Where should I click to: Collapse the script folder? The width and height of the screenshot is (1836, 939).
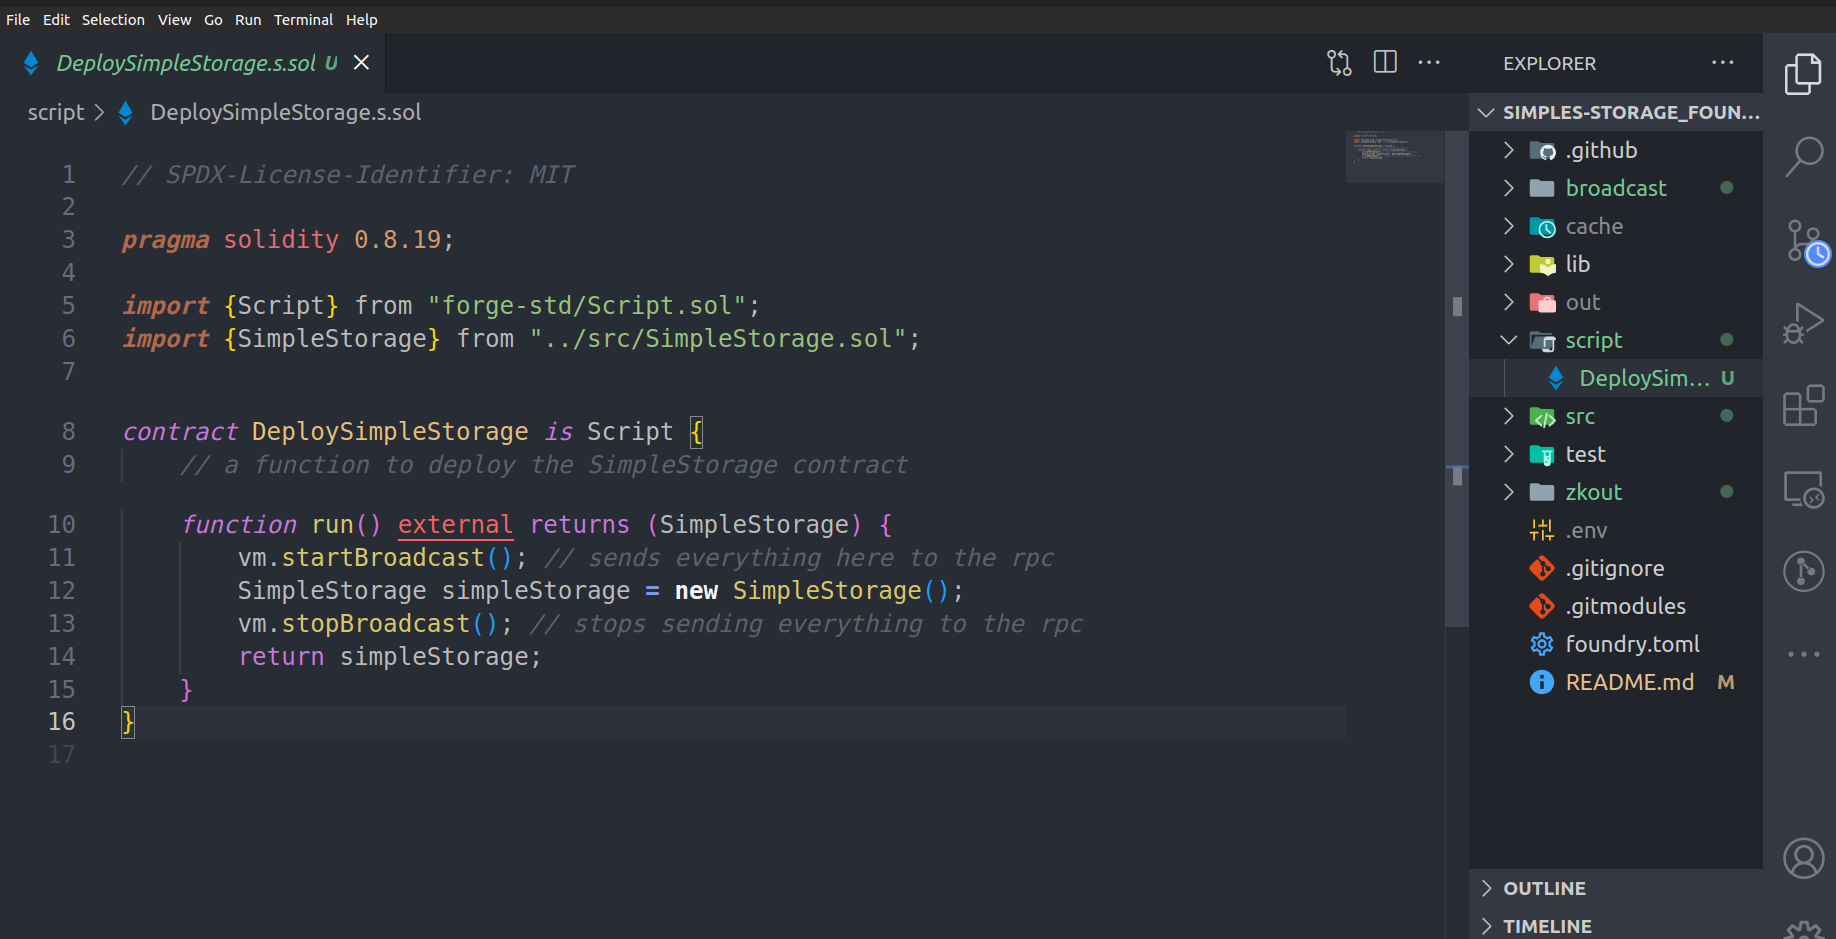pyautogui.click(x=1509, y=340)
